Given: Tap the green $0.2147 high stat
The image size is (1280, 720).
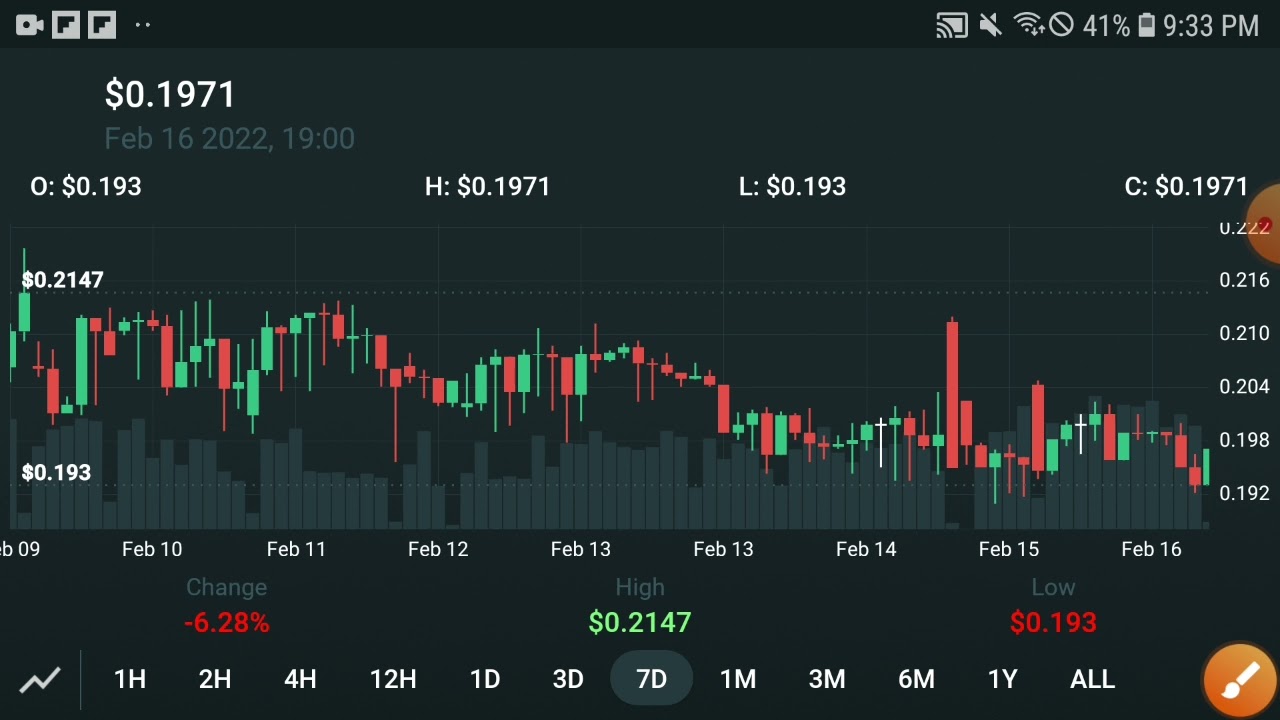Looking at the screenshot, I should [x=640, y=623].
